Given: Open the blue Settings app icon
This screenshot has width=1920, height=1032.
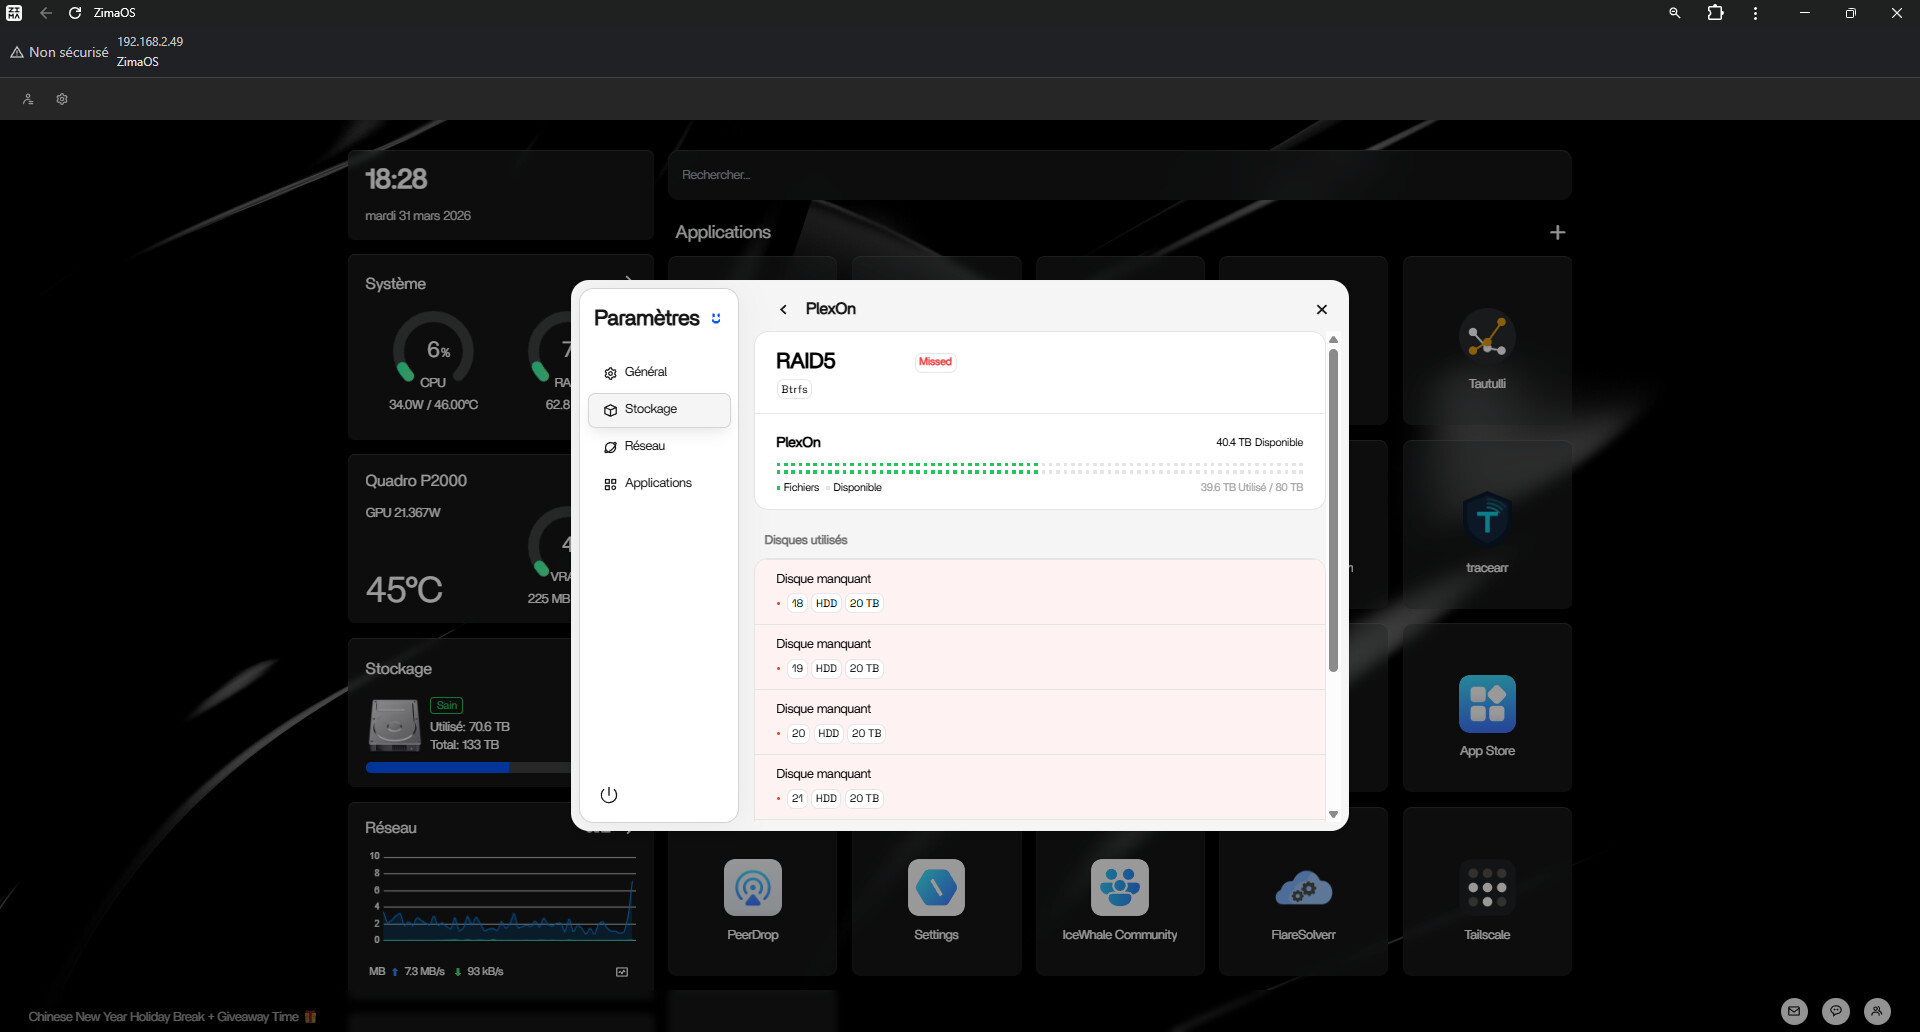Looking at the screenshot, I should [936, 888].
